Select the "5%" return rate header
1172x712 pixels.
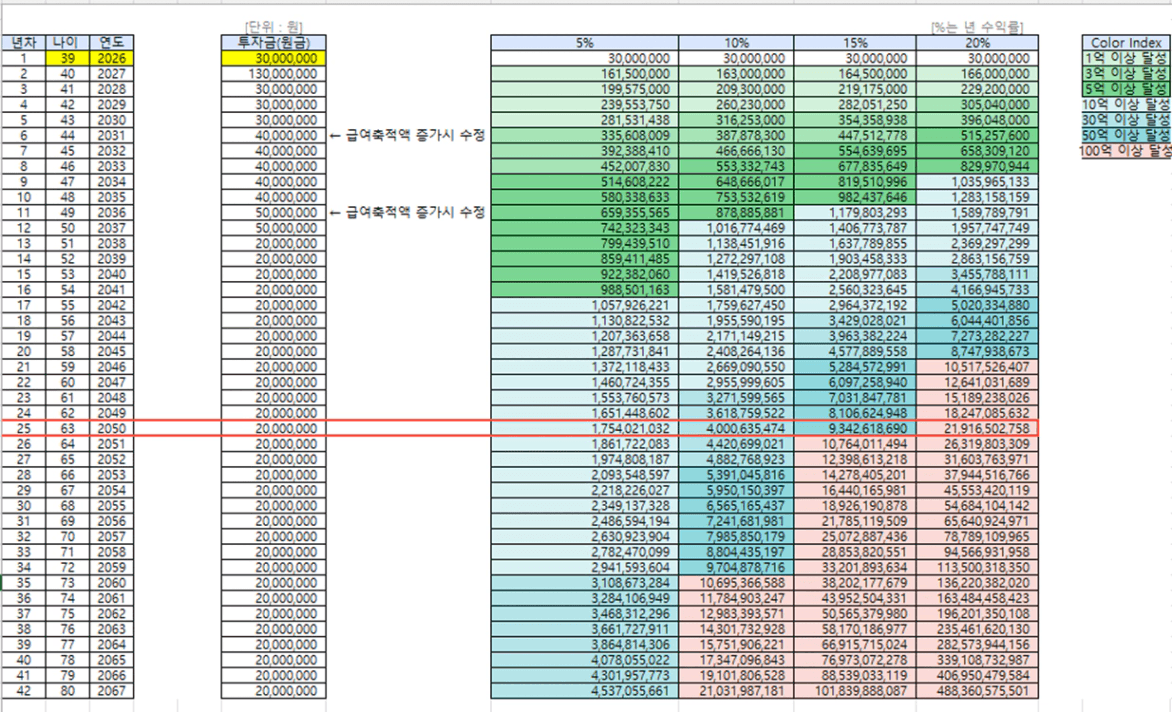(585, 43)
